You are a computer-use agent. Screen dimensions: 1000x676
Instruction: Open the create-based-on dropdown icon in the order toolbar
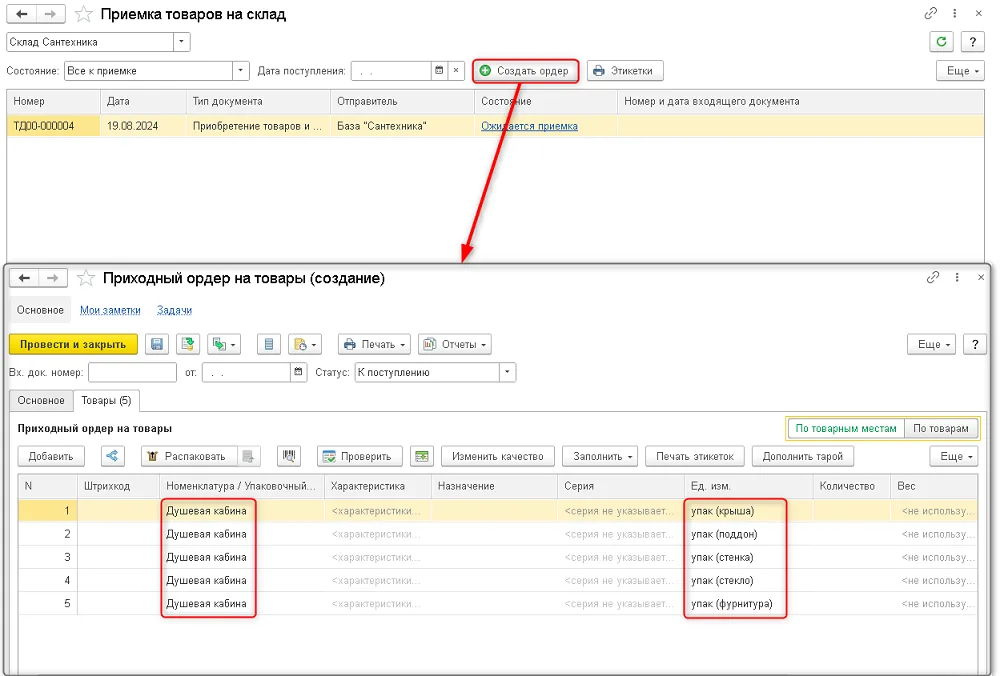coord(223,344)
